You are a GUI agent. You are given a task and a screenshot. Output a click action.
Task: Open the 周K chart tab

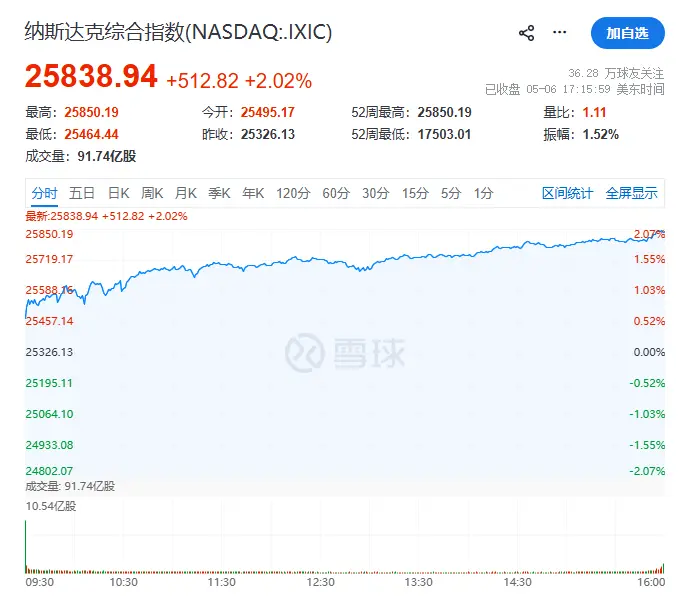pos(152,193)
